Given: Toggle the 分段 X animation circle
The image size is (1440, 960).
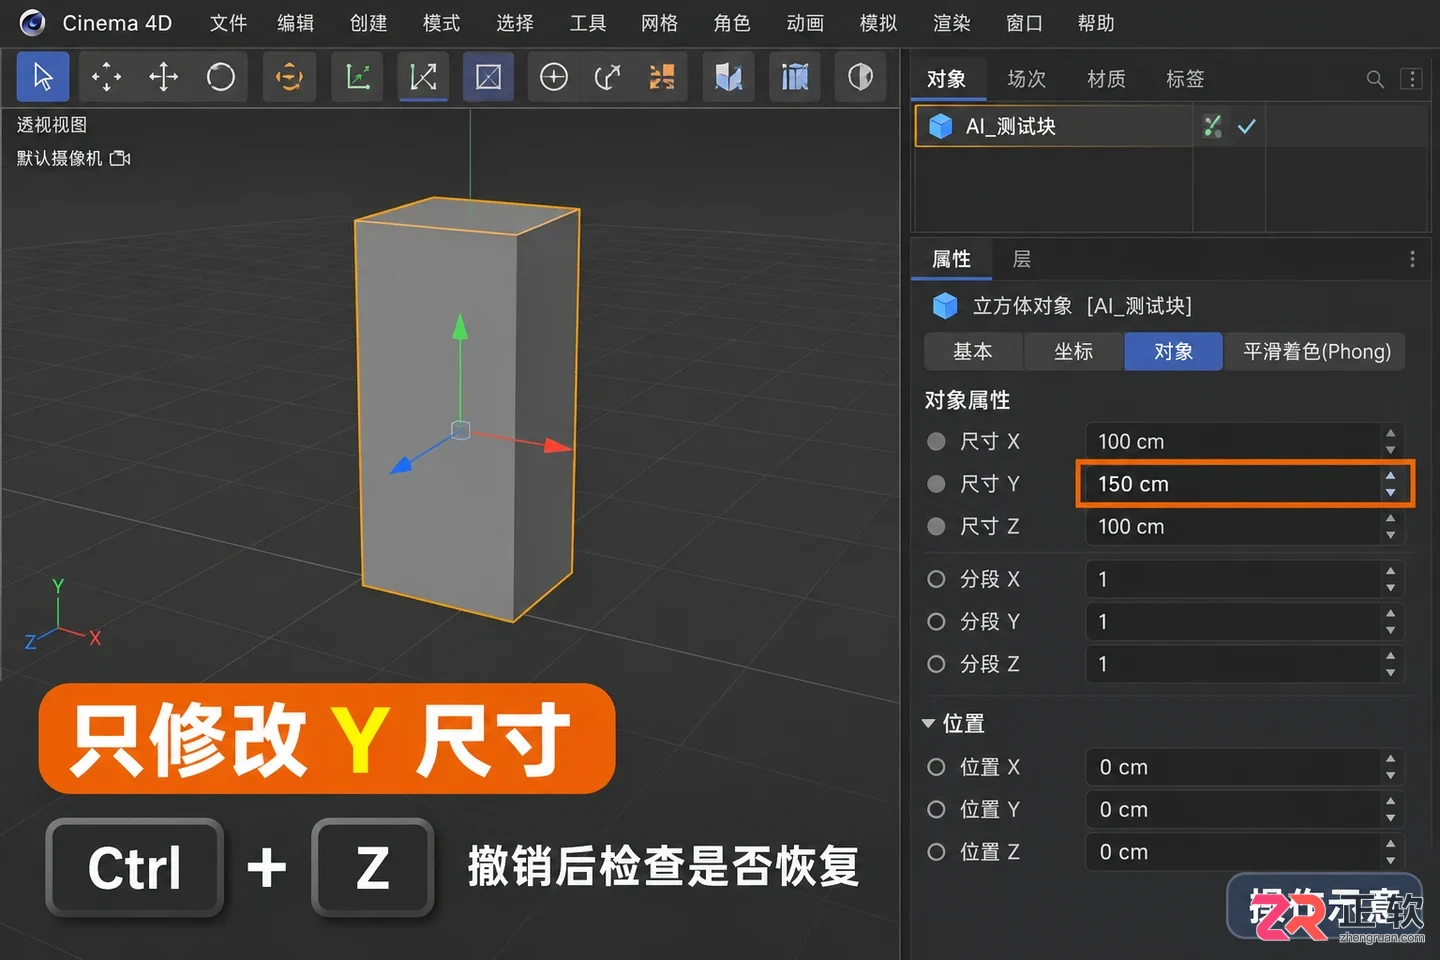Looking at the screenshot, I should click(936, 579).
